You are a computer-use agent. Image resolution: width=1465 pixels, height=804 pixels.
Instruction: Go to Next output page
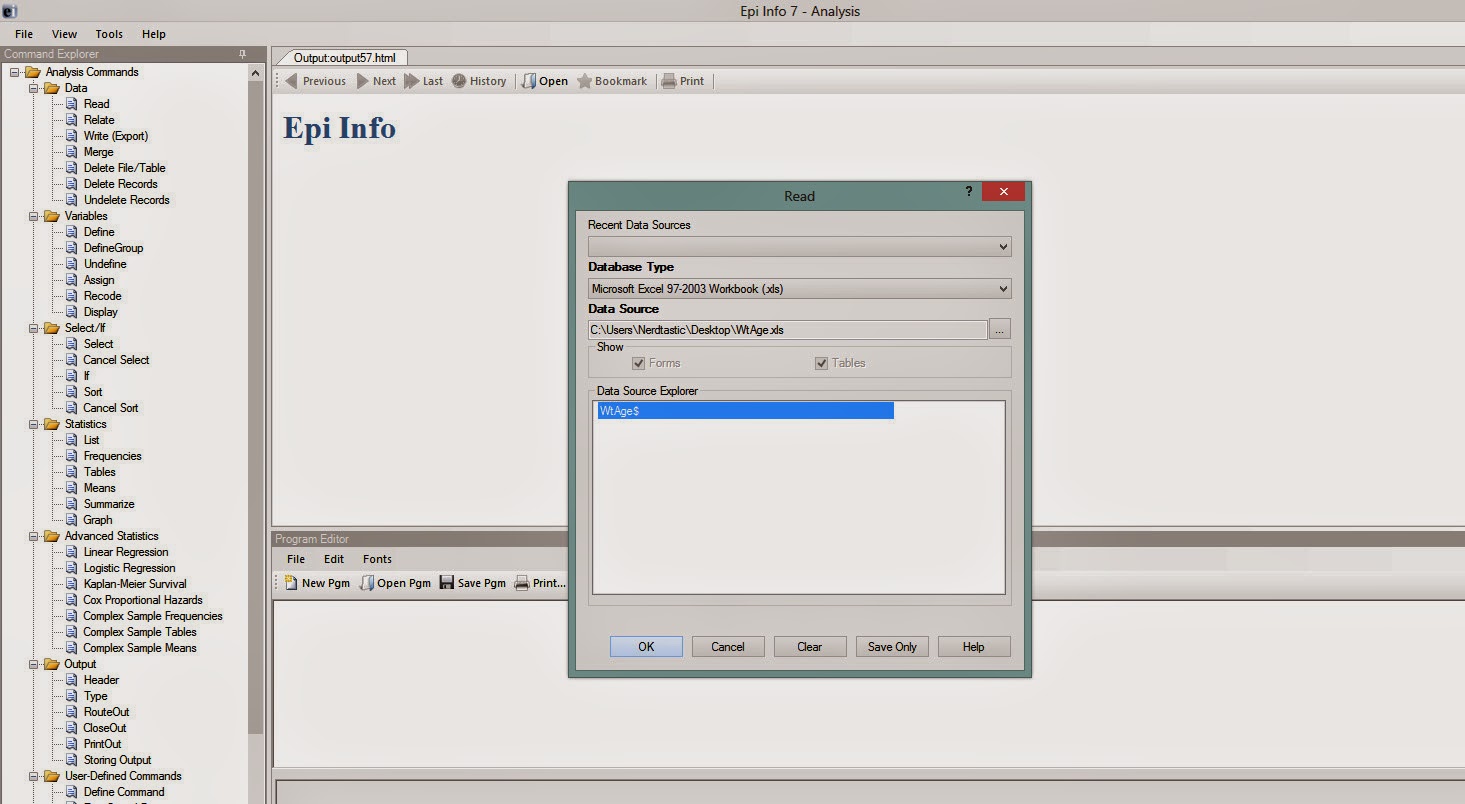tap(377, 81)
